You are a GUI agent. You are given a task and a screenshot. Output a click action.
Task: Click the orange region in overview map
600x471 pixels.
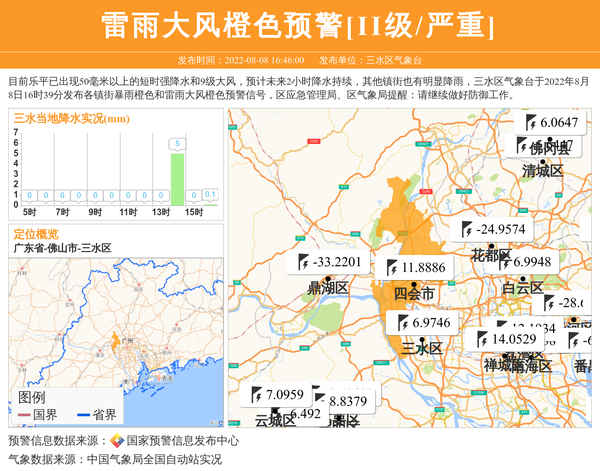pos(116,340)
